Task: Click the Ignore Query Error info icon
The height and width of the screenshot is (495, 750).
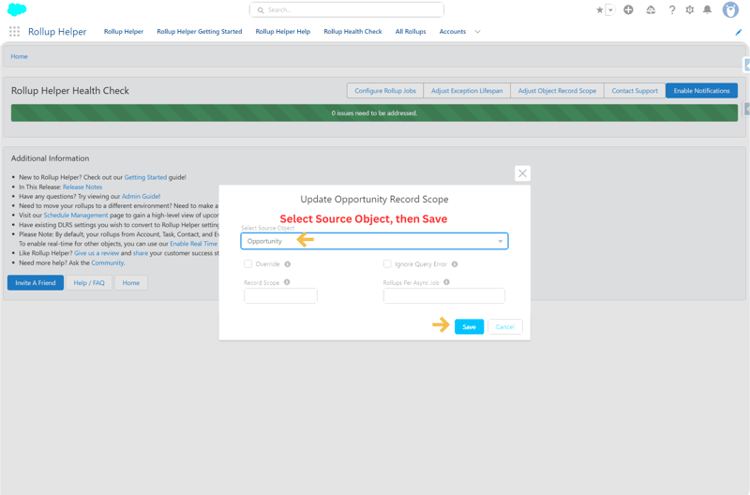Action: pos(454,264)
